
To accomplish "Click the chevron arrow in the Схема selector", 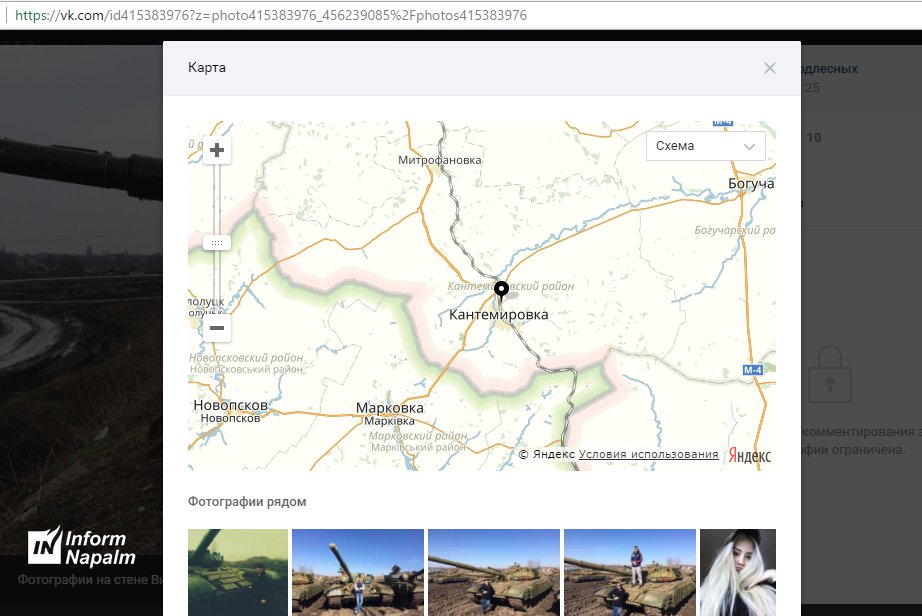I will 750,147.
